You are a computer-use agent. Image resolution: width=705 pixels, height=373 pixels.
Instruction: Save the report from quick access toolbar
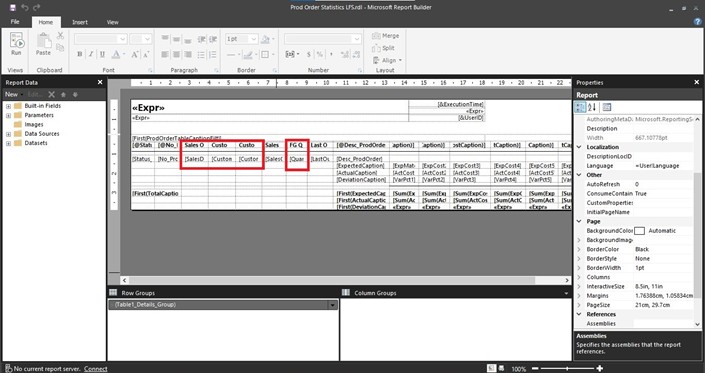[x=13, y=7]
